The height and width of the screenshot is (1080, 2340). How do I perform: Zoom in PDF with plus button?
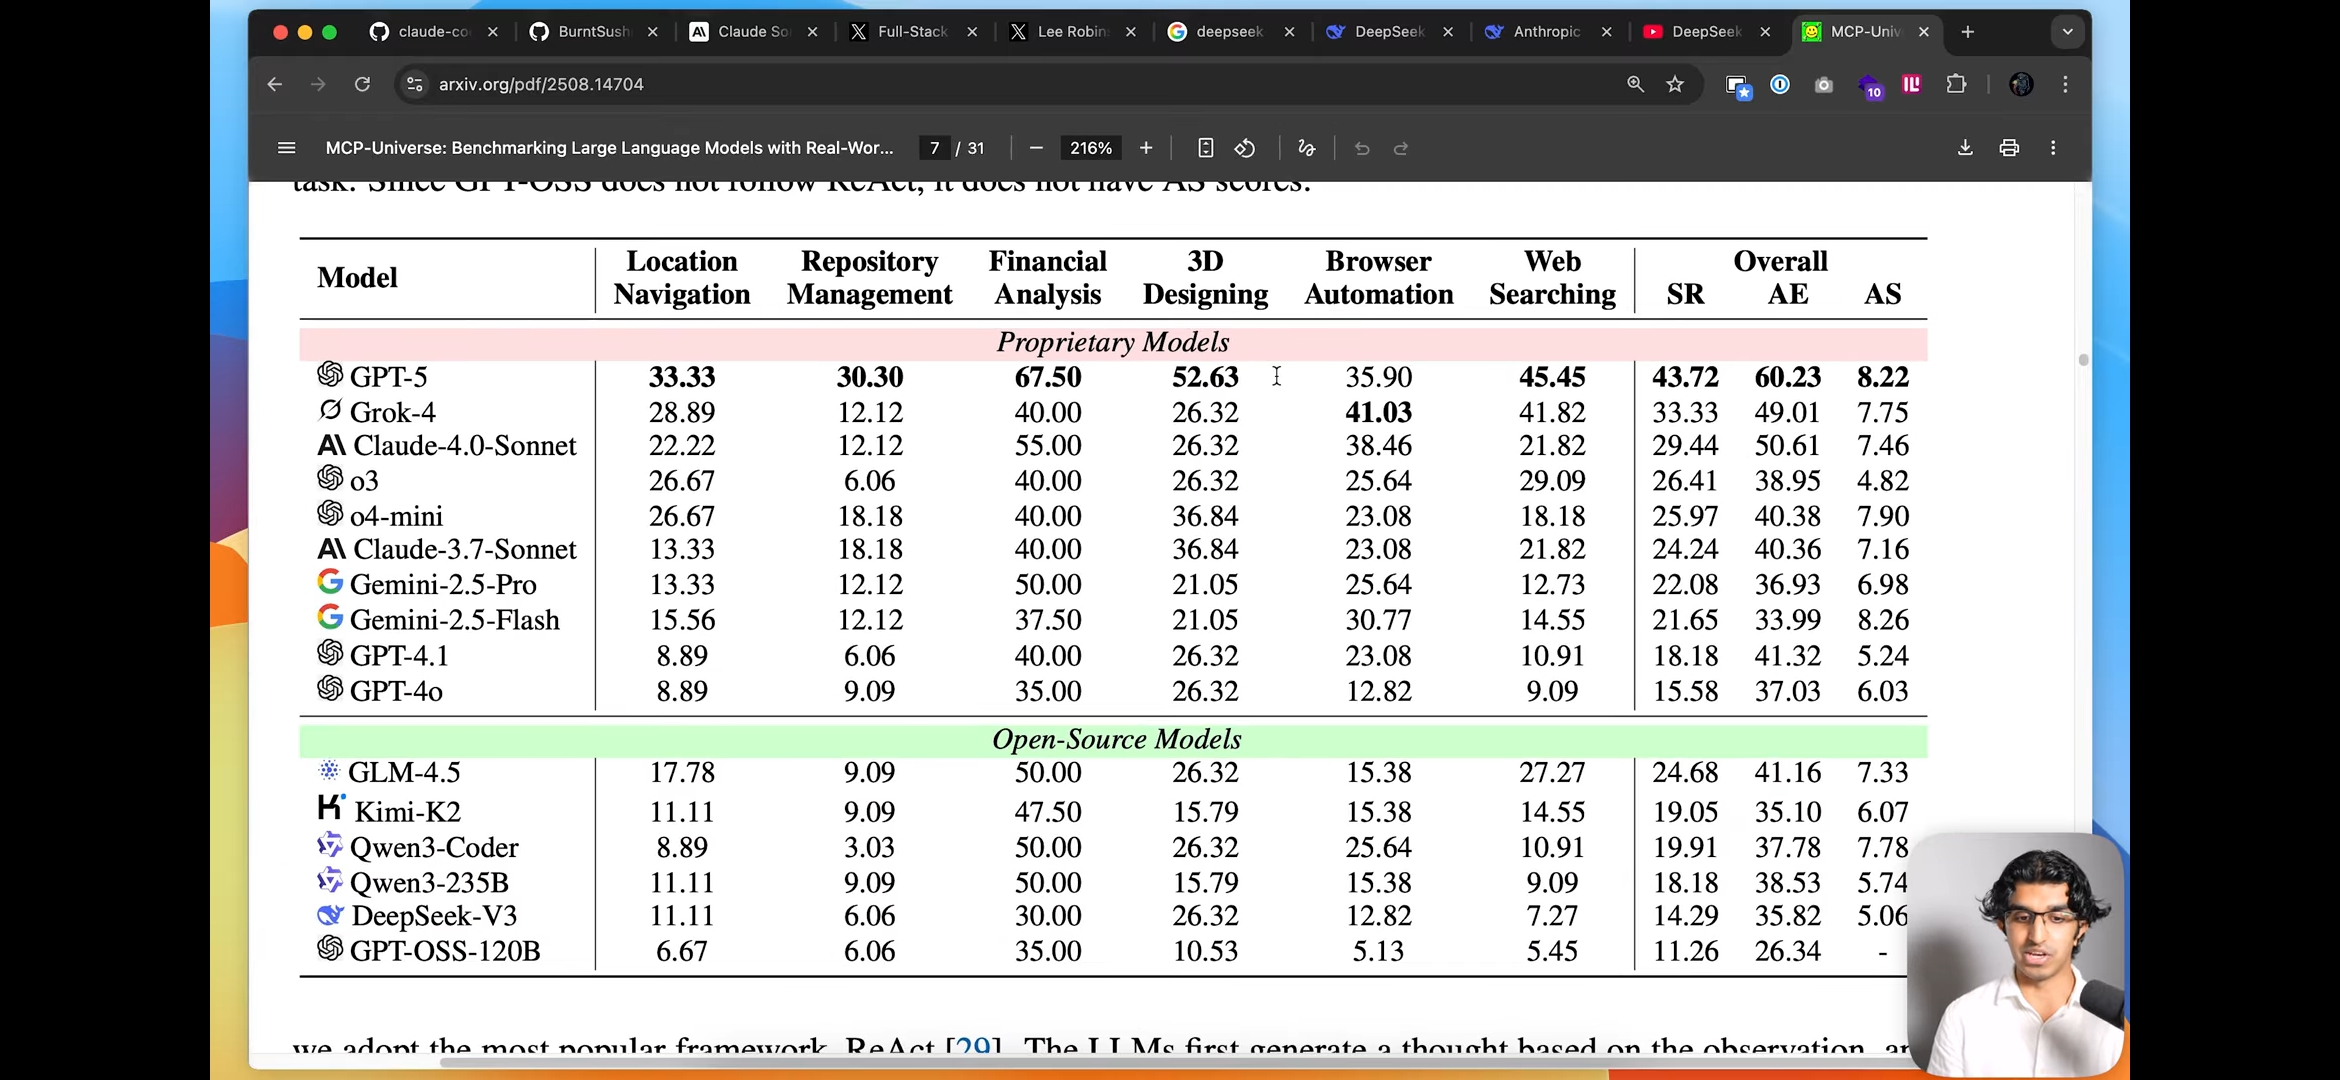click(1146, 148)
